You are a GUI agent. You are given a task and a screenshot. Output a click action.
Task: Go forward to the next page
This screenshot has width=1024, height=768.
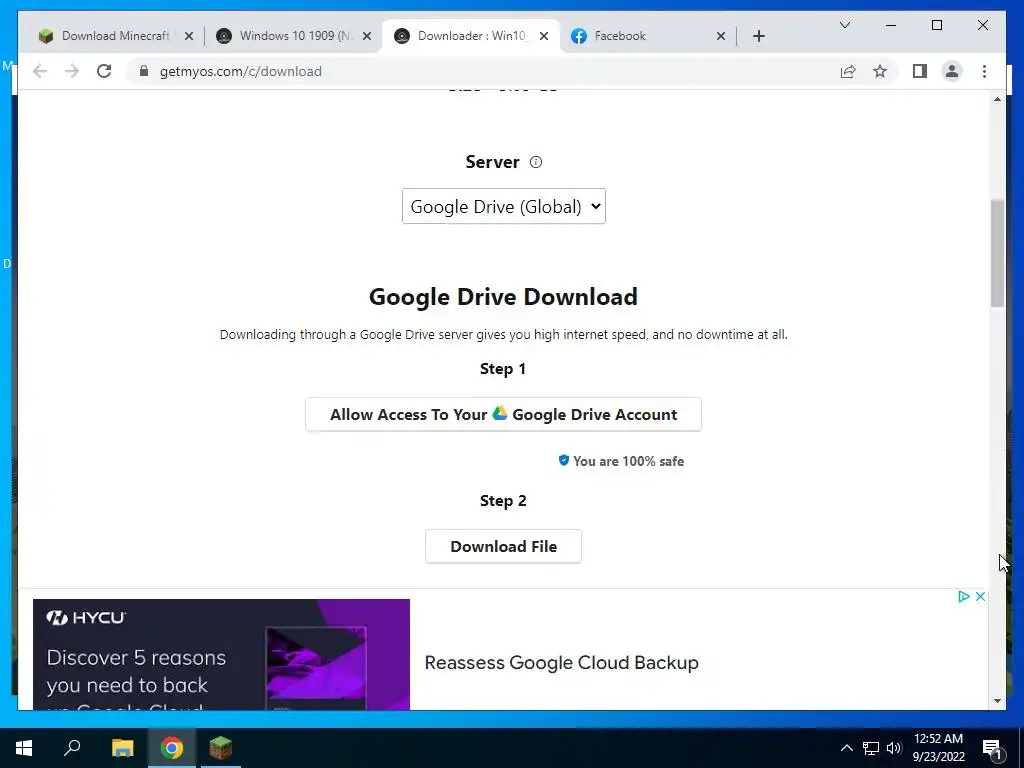72,71
